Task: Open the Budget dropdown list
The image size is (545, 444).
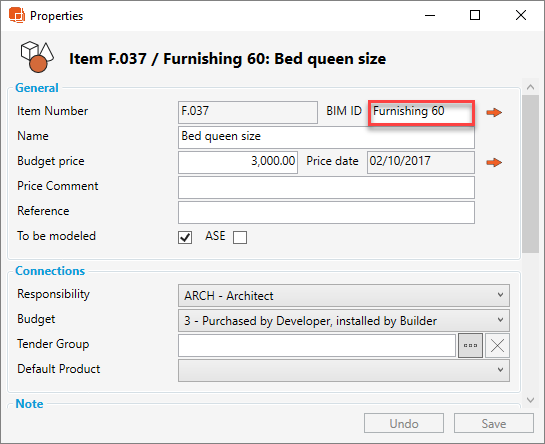Action: 344,321
